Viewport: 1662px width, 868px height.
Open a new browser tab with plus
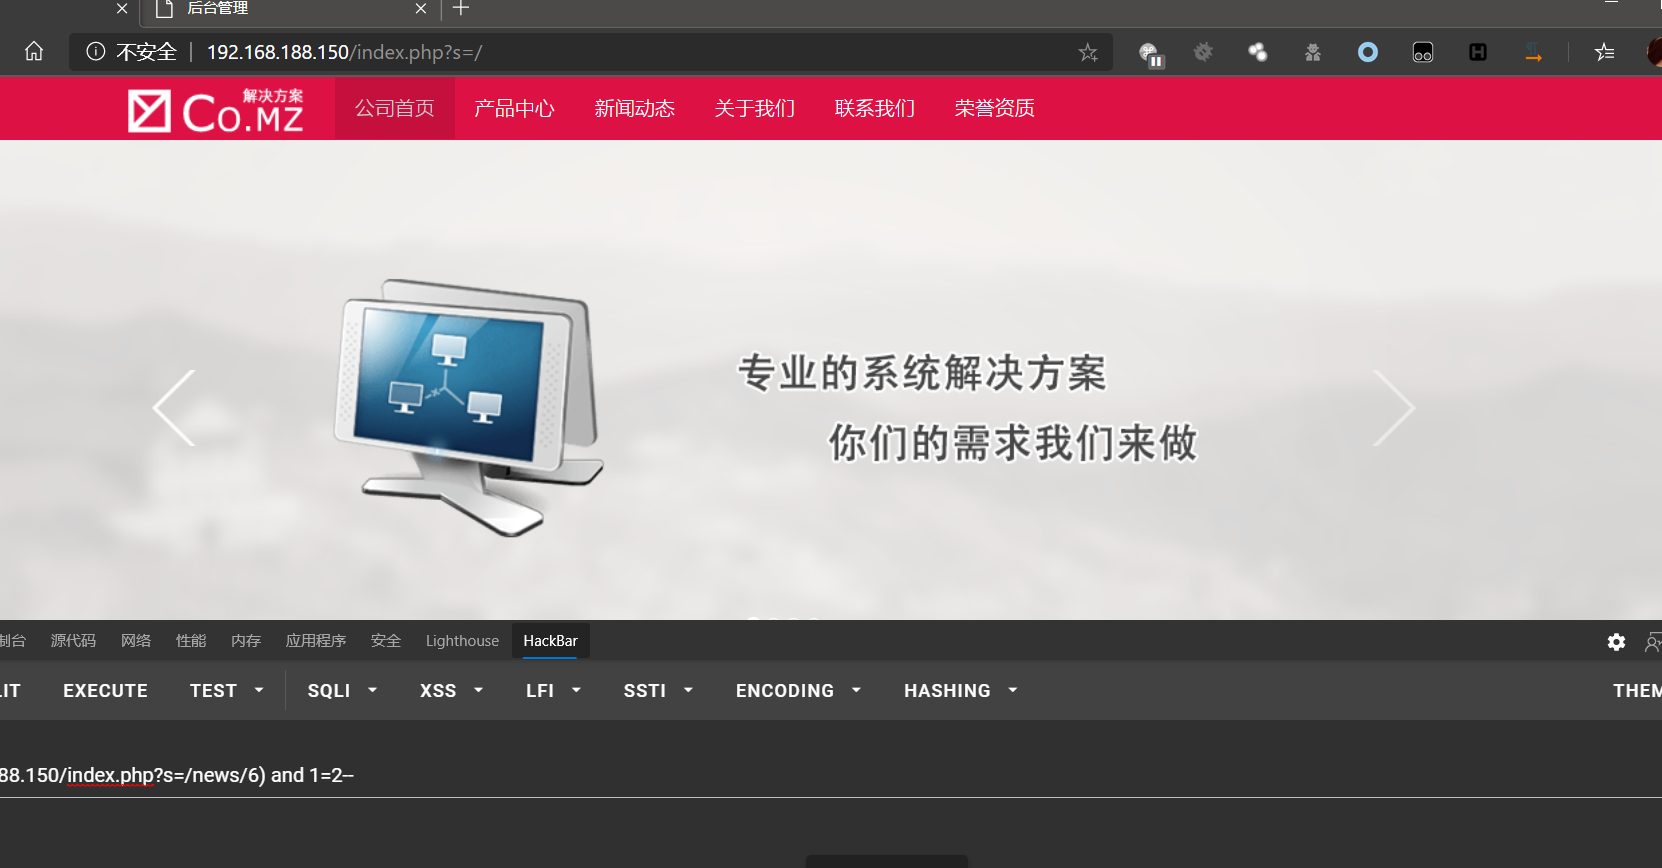click(x=461, y=9)
